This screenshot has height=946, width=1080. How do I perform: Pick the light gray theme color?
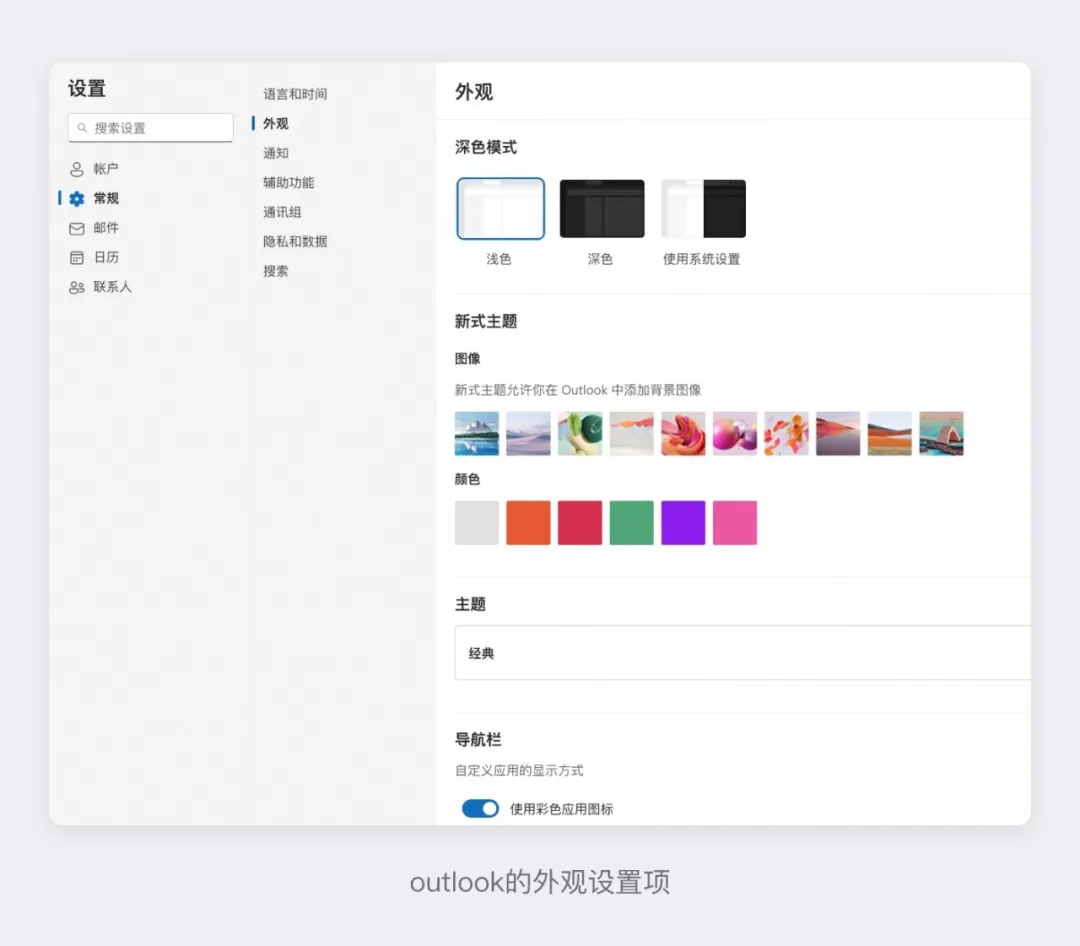477,523
